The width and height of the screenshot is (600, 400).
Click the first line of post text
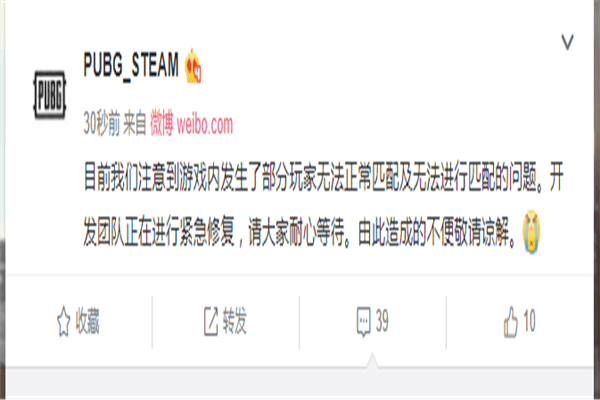324,179
